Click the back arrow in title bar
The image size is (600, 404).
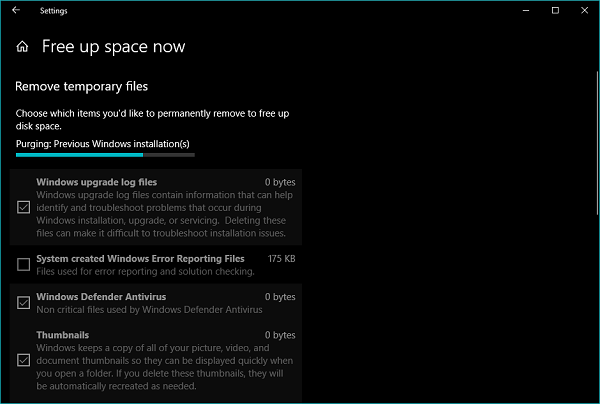coord(16,10)
